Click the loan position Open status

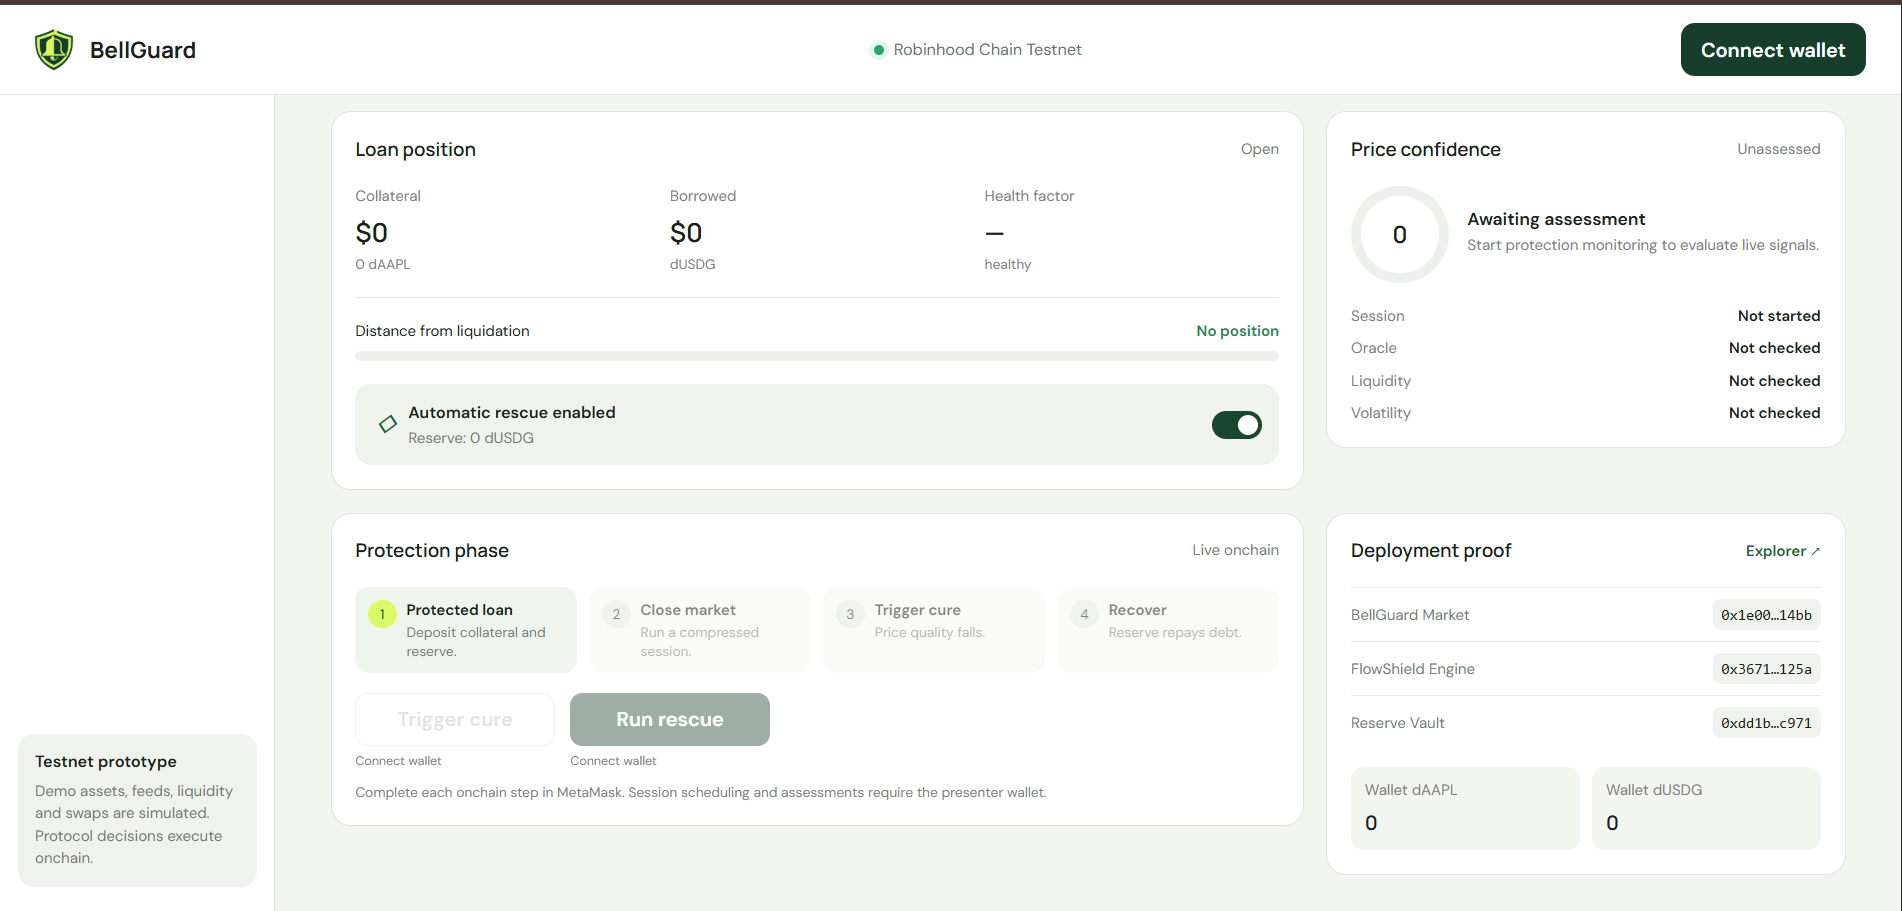(x=1259, y=149)
